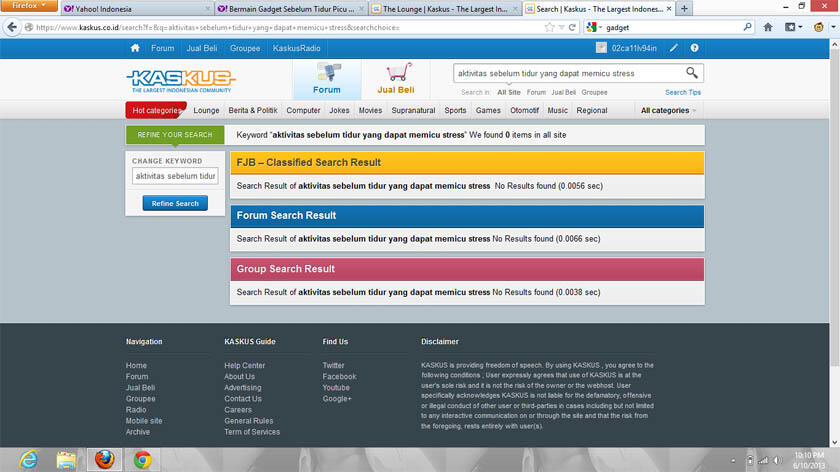Click the Refine Search button

click(x=175, y=203)
